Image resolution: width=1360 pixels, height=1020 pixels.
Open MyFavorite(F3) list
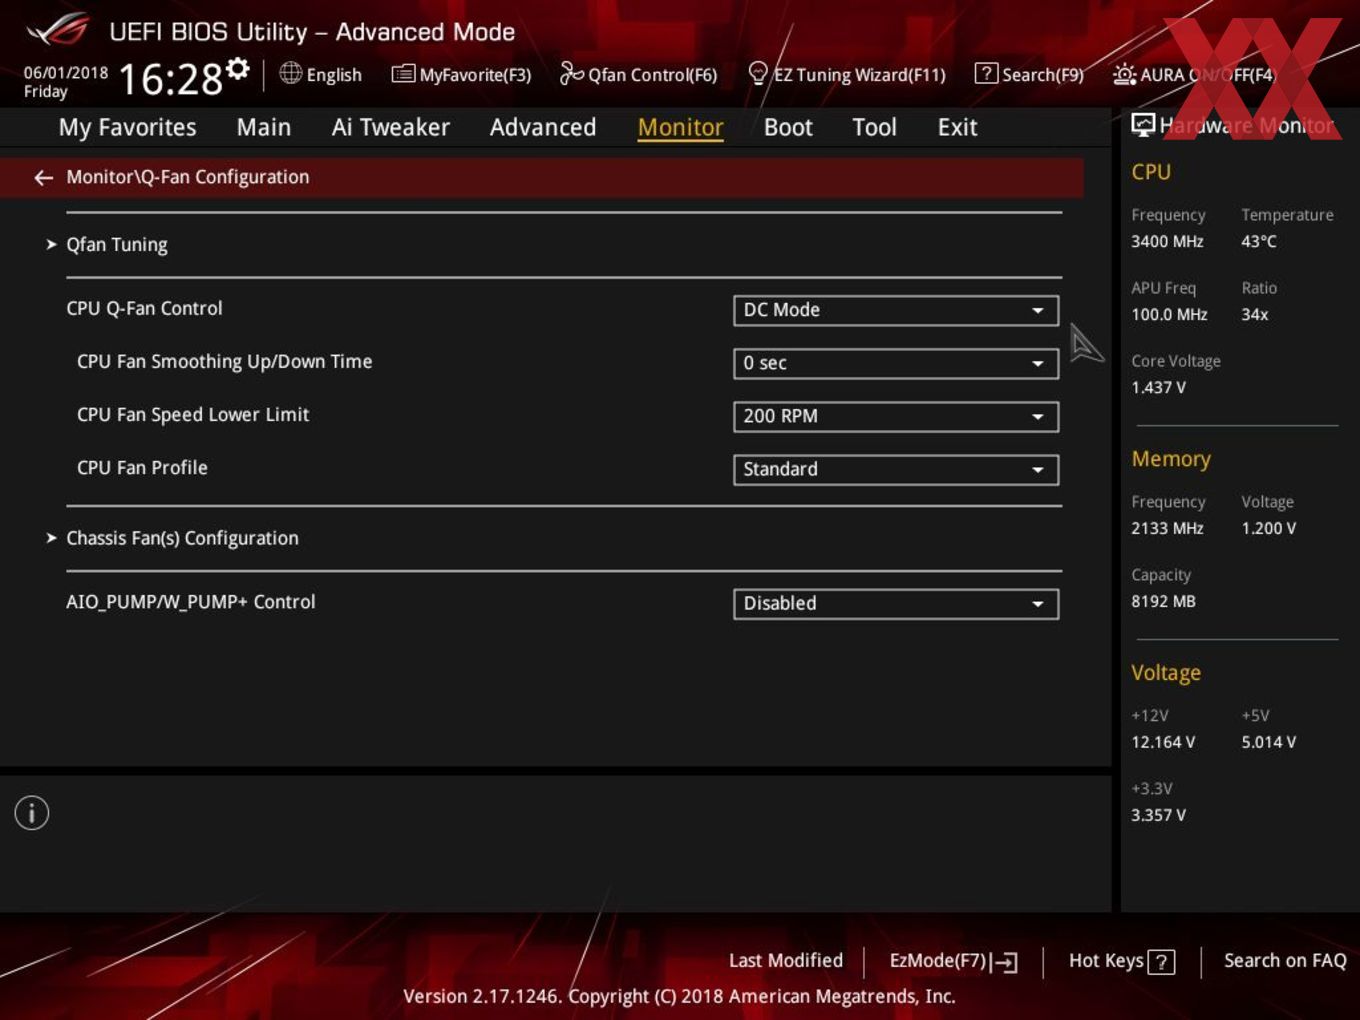pyautogui.click(x=461, y=74)
